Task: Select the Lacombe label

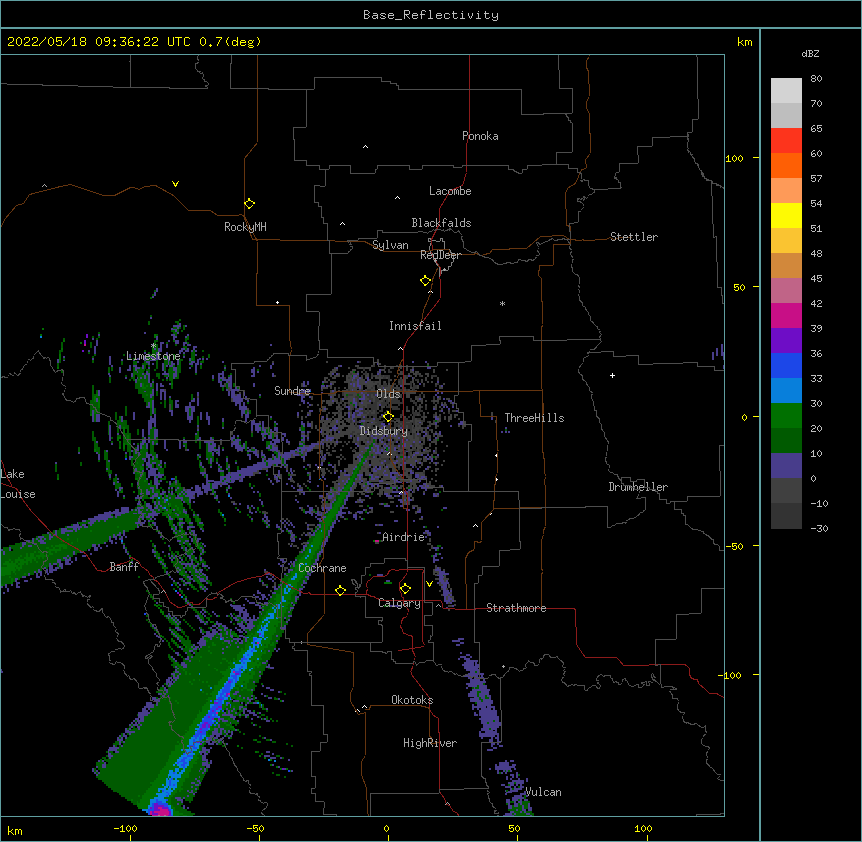Action: click(x=450, y=191)
